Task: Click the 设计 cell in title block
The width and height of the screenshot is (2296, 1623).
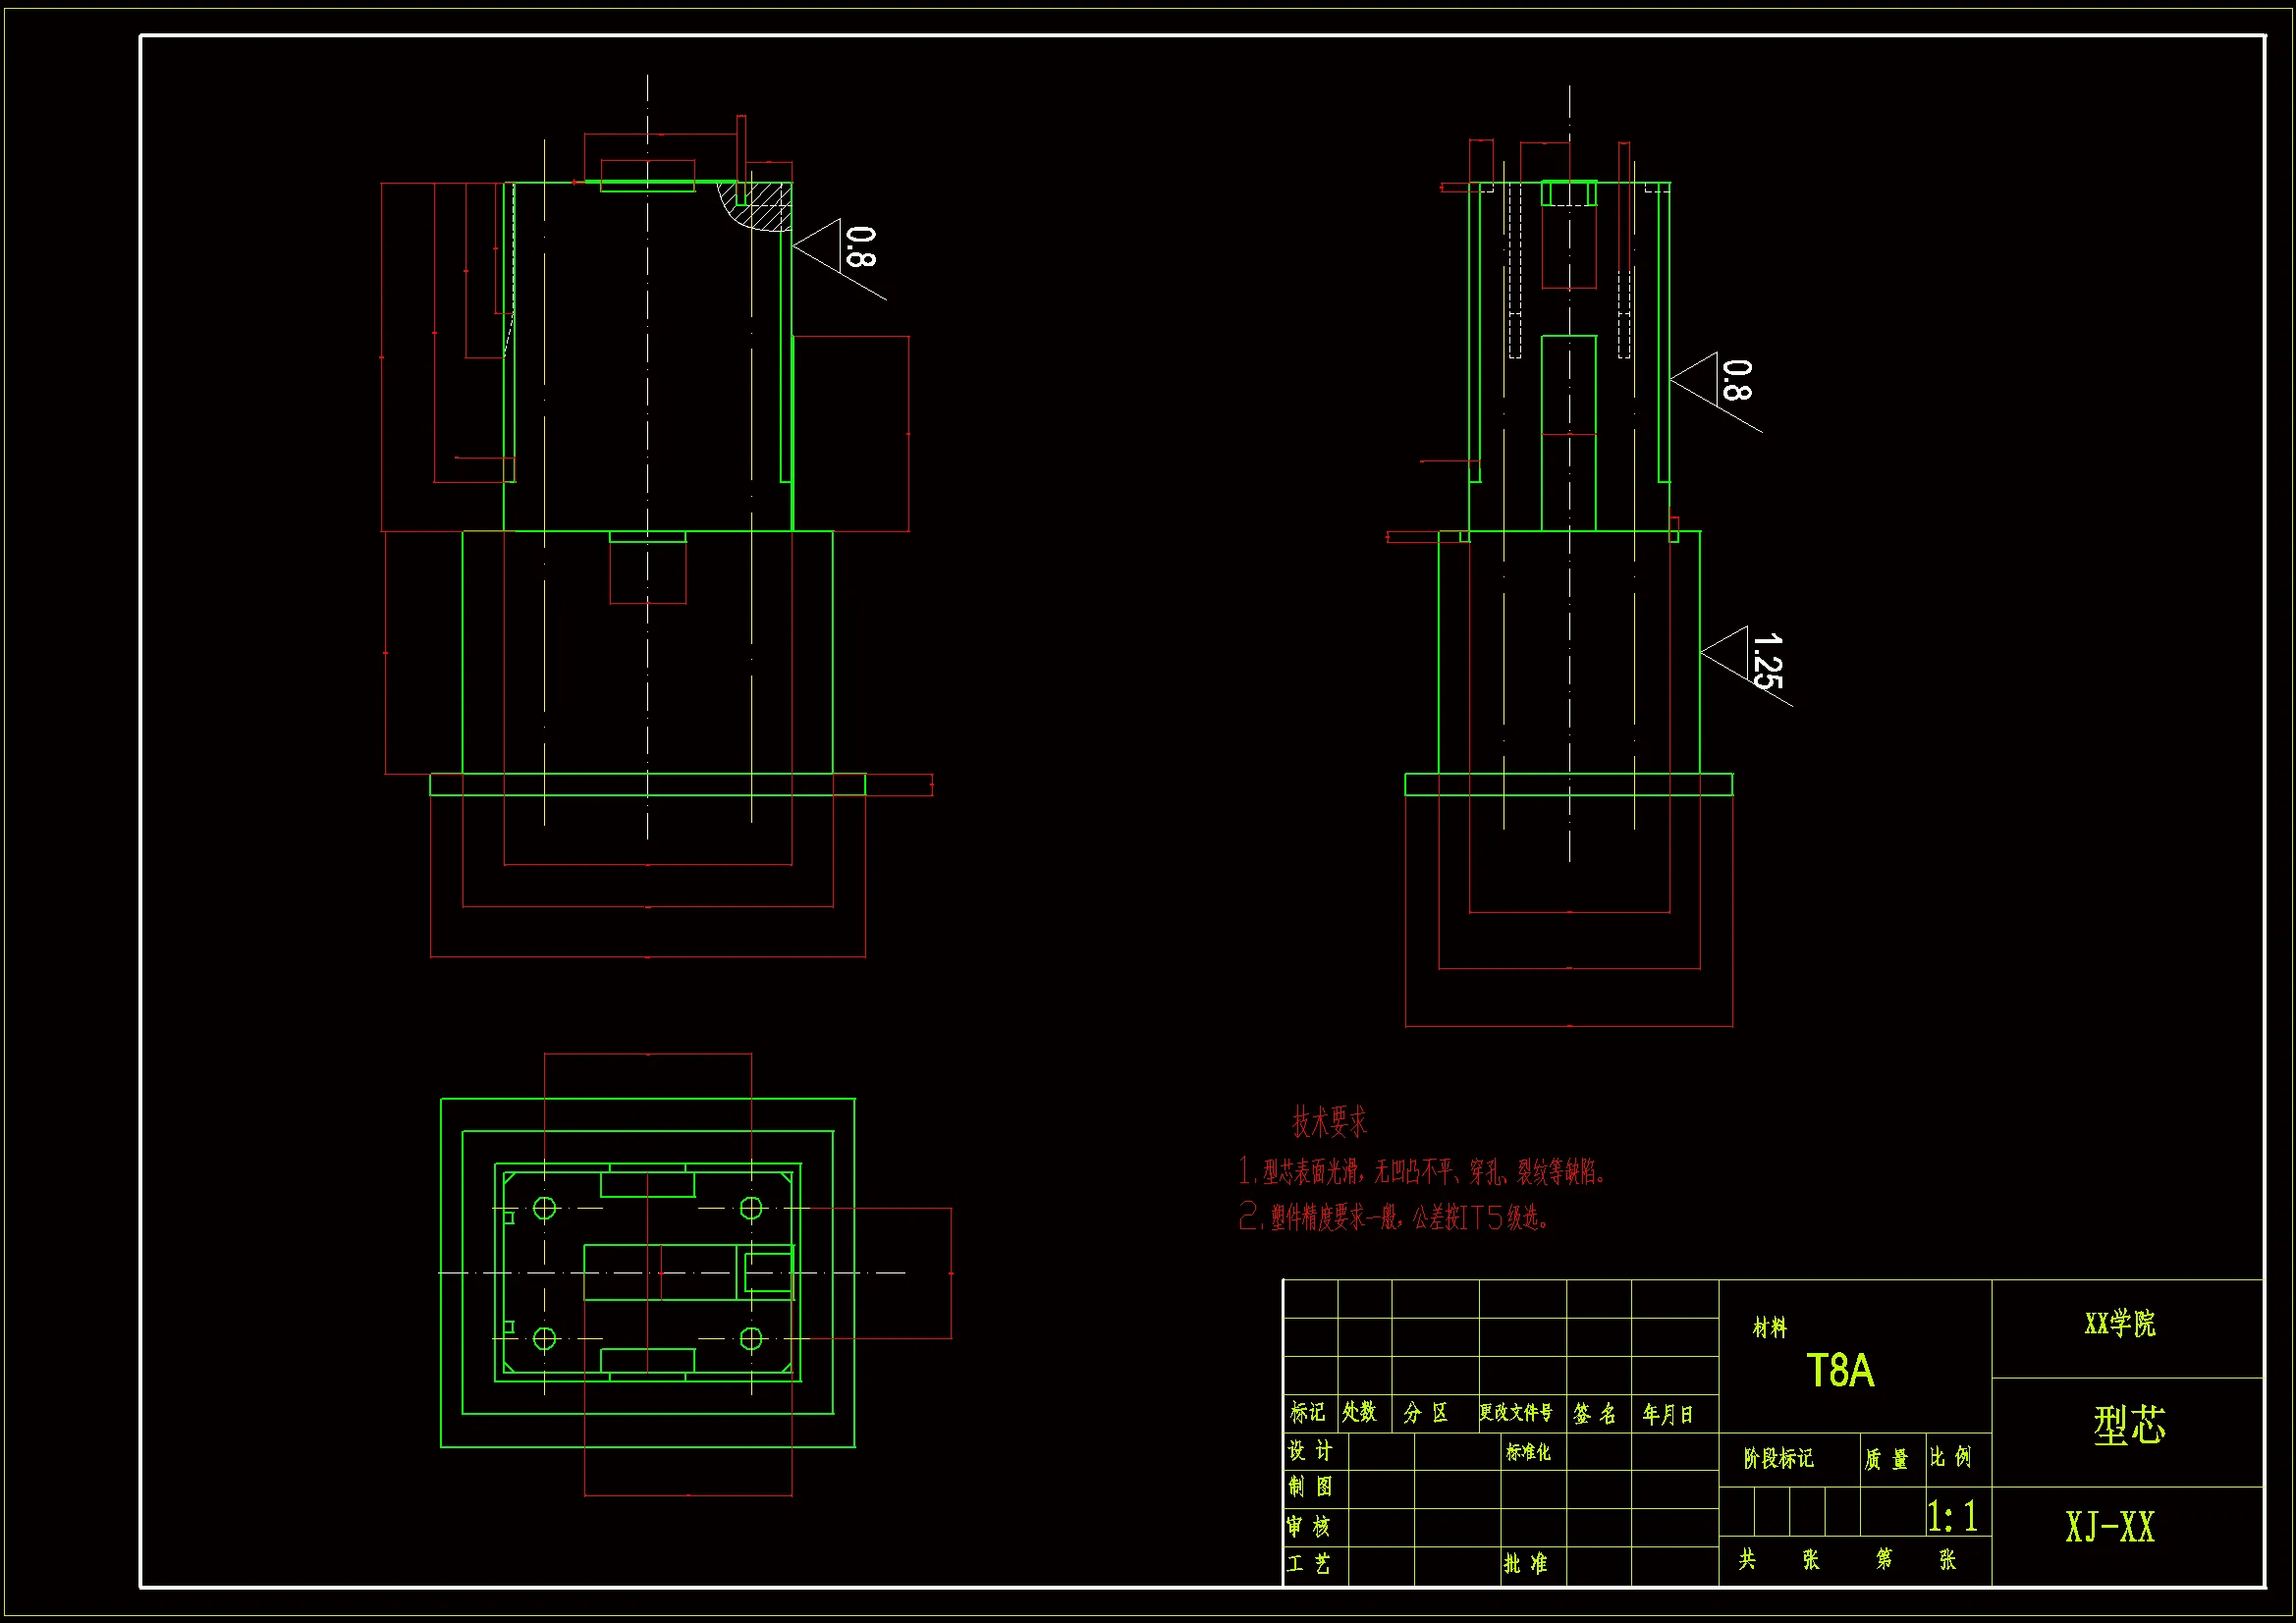Action: point(1309,1451)
